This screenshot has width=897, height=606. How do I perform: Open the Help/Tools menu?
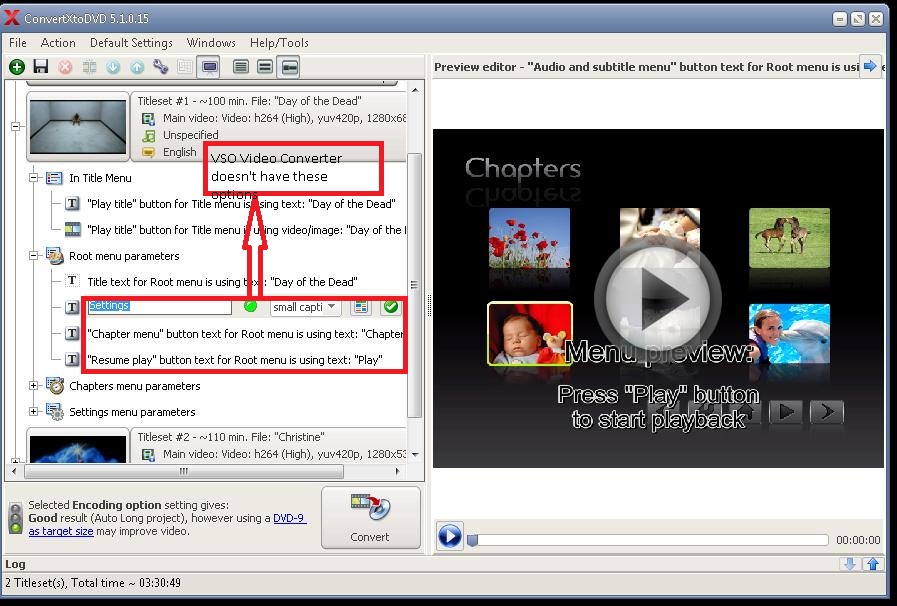pos(279,43)
